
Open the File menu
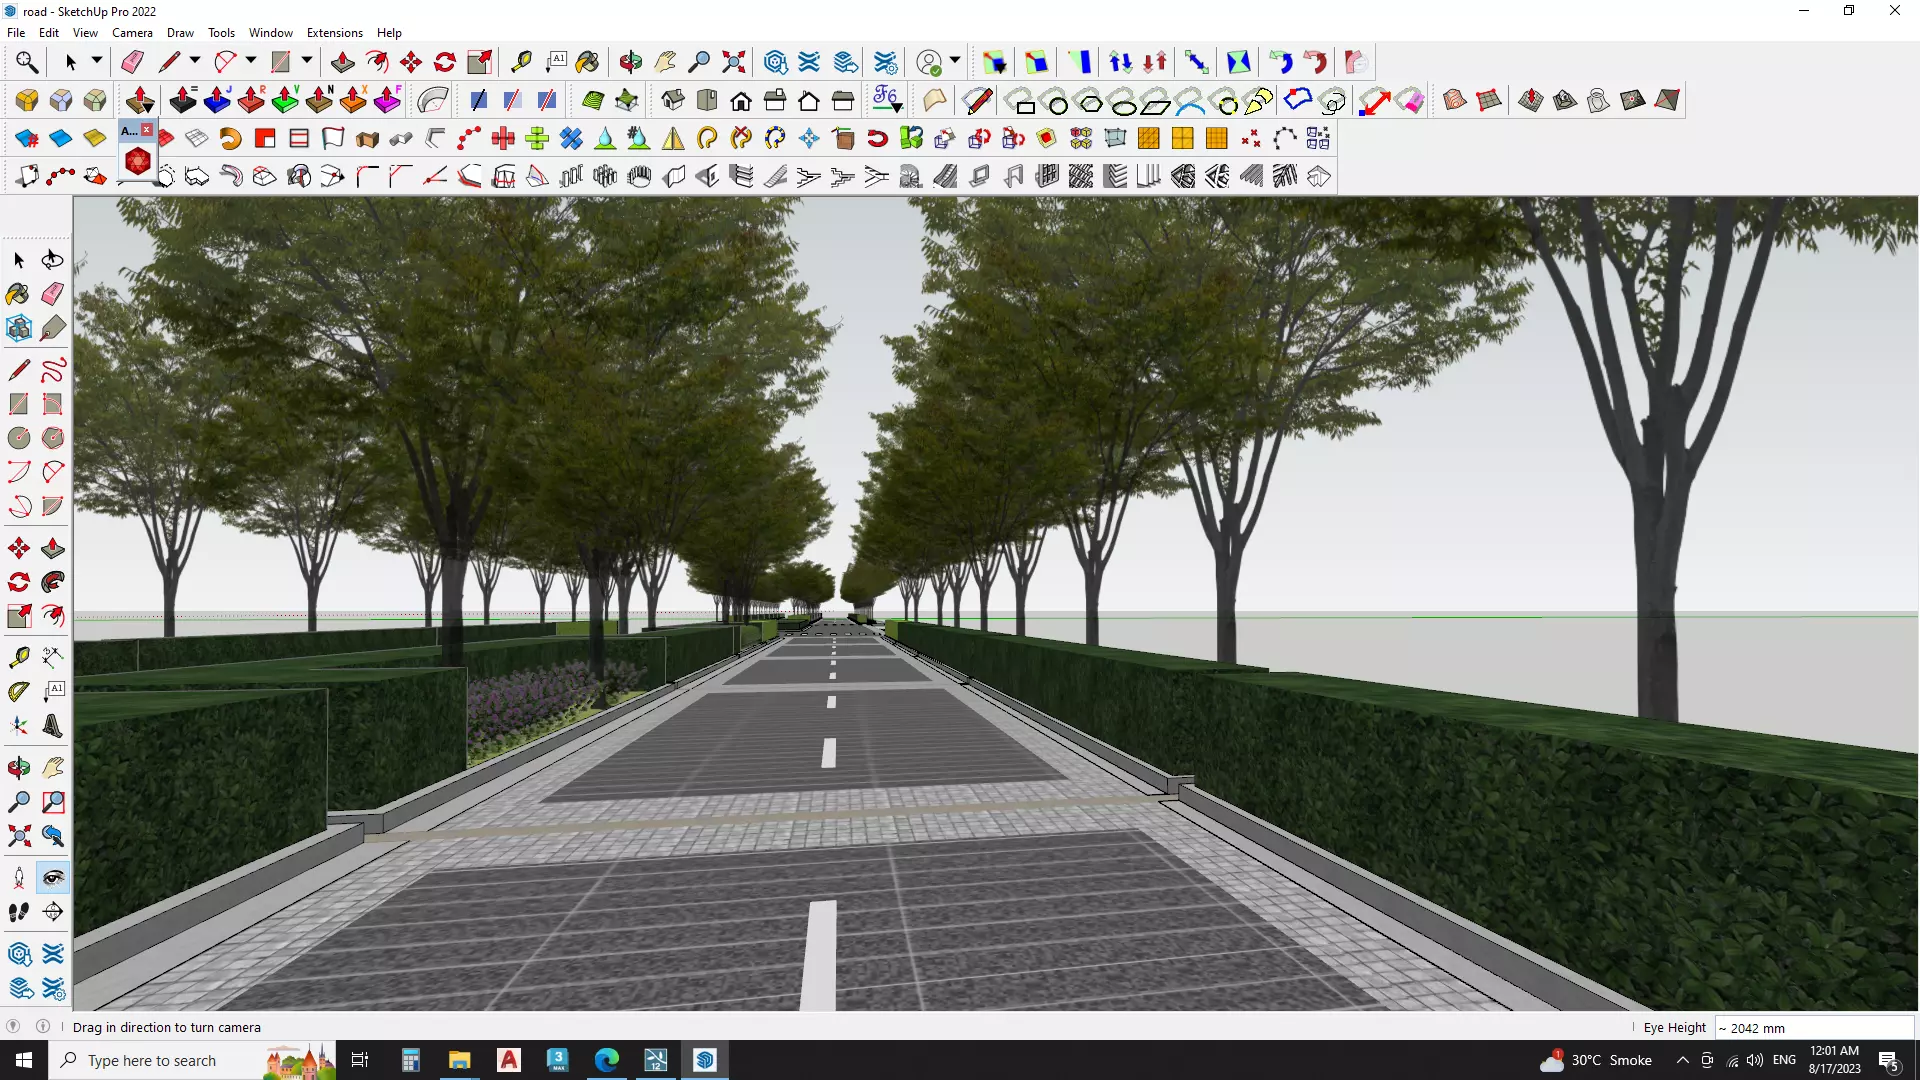point(16,32)
